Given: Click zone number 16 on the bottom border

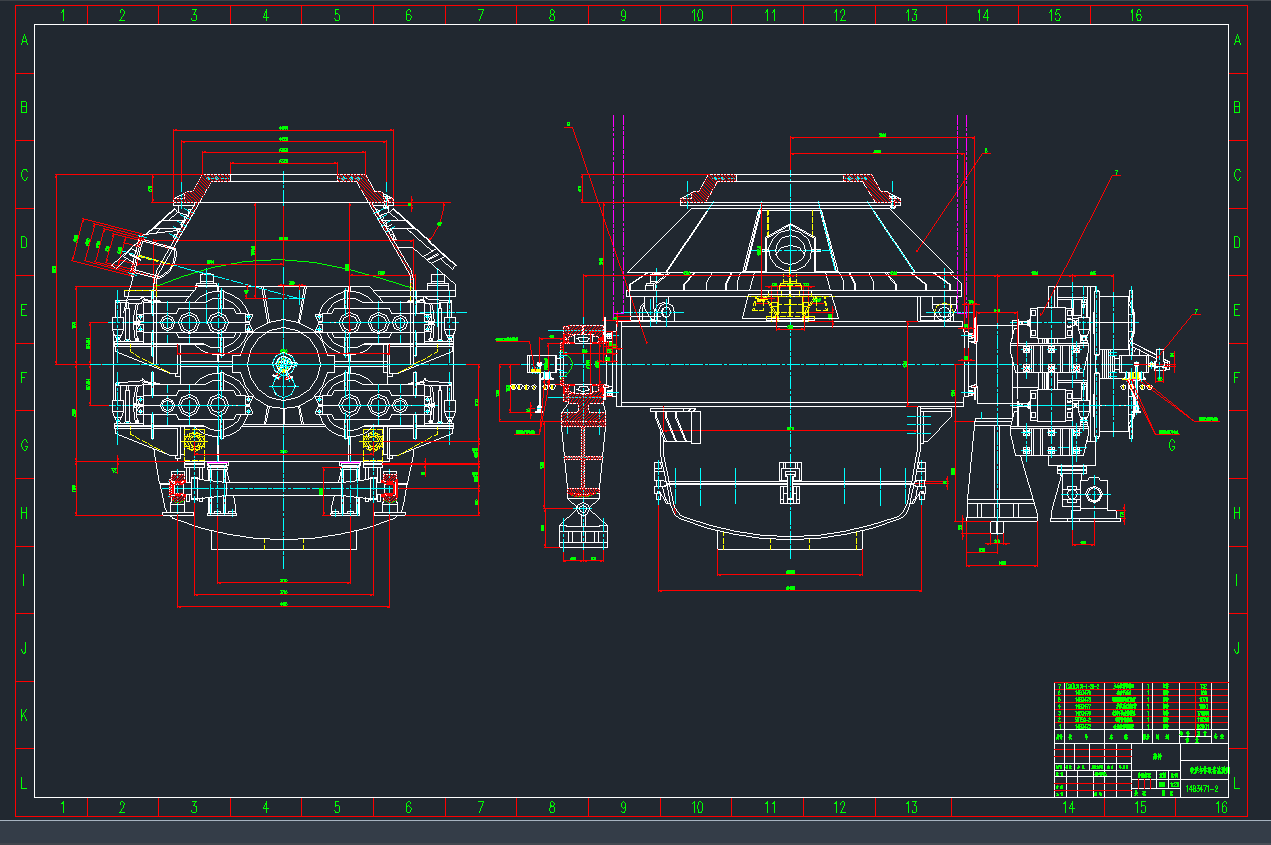Looking at the screenshot, I should [x=1221, y=807].
